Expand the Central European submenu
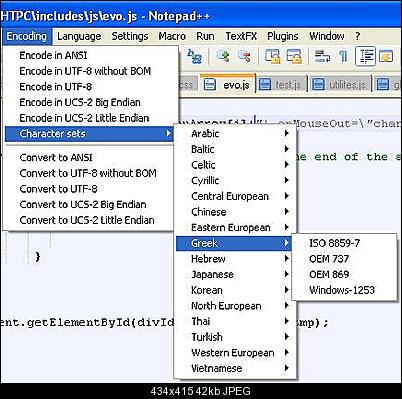Viewport: 402px width, 399px height. pos(235,196)
